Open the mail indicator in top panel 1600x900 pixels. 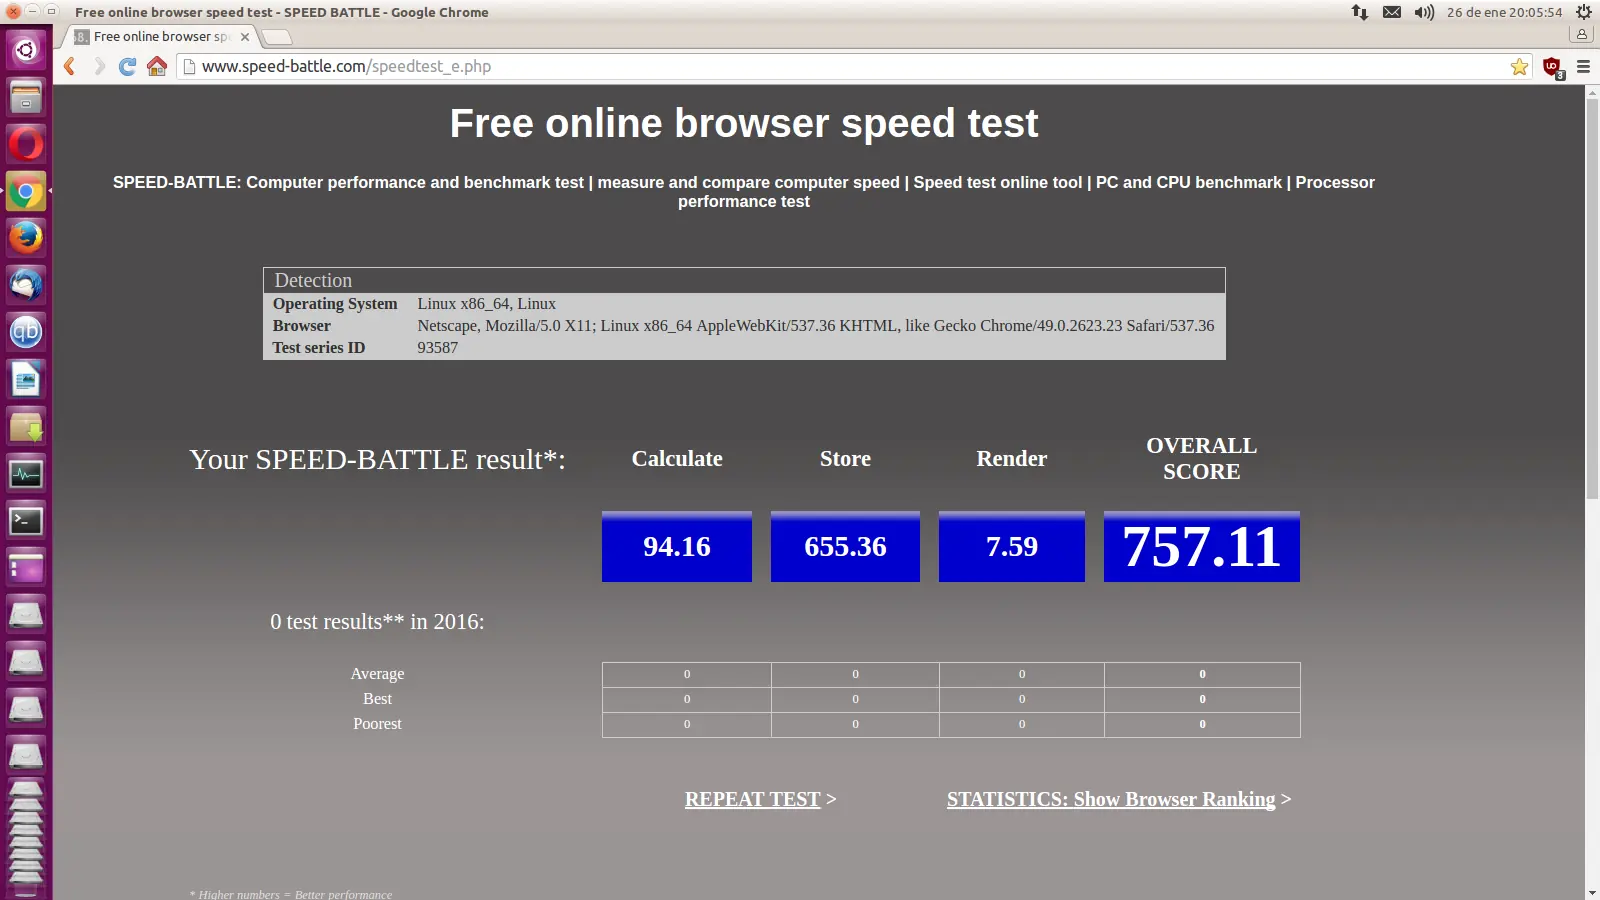click(1392, 12)
